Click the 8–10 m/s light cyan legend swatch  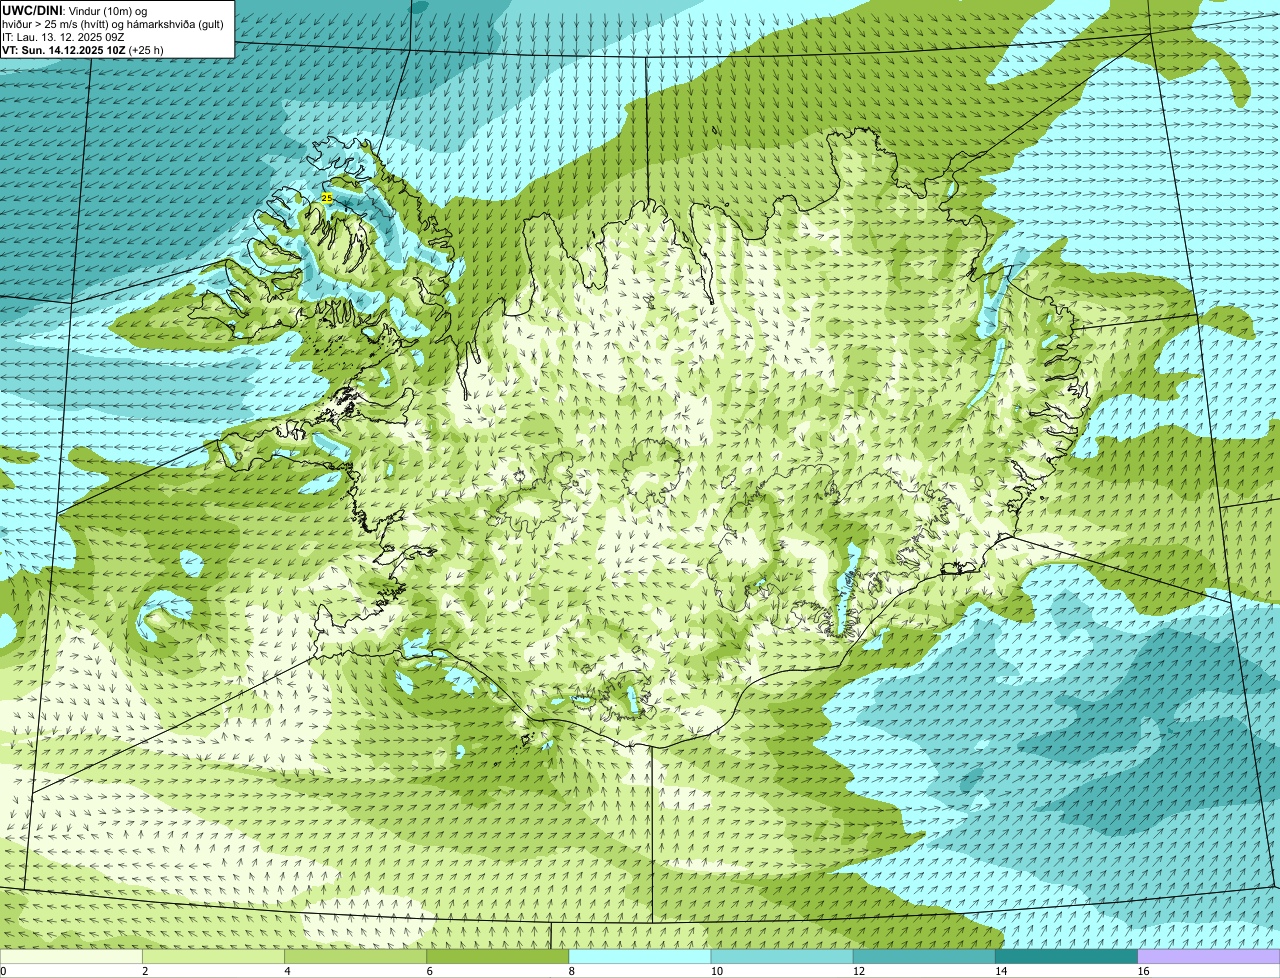click(640, 957)
